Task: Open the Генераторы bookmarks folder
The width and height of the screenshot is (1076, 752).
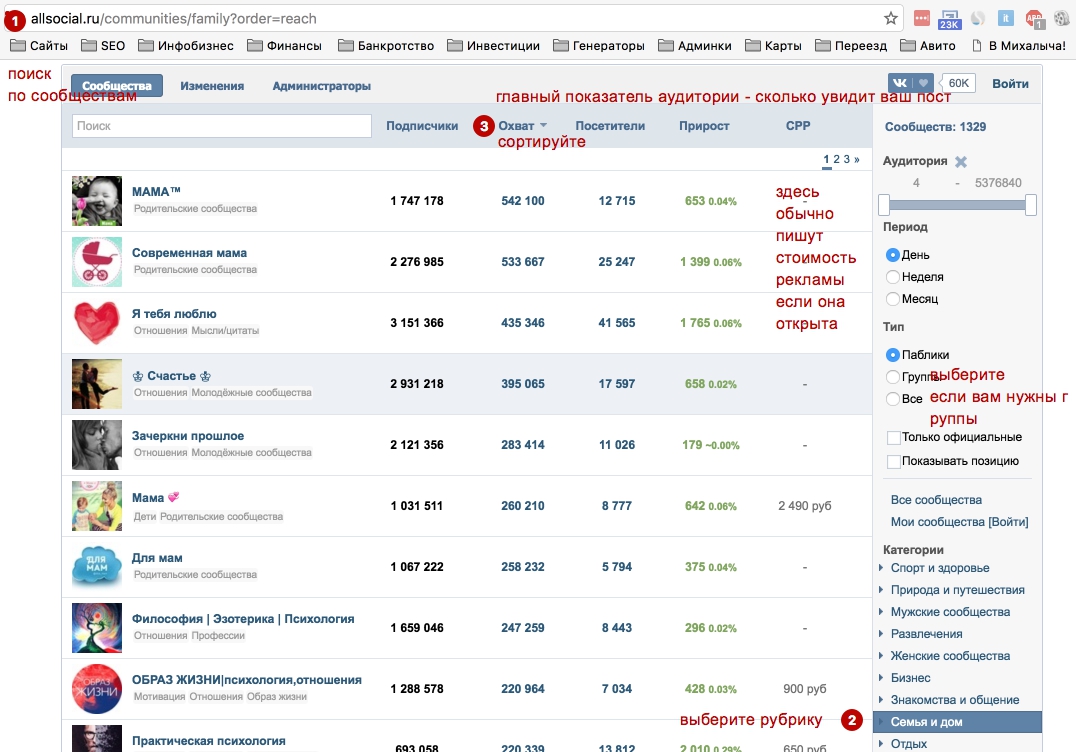Action: point(599,46)
